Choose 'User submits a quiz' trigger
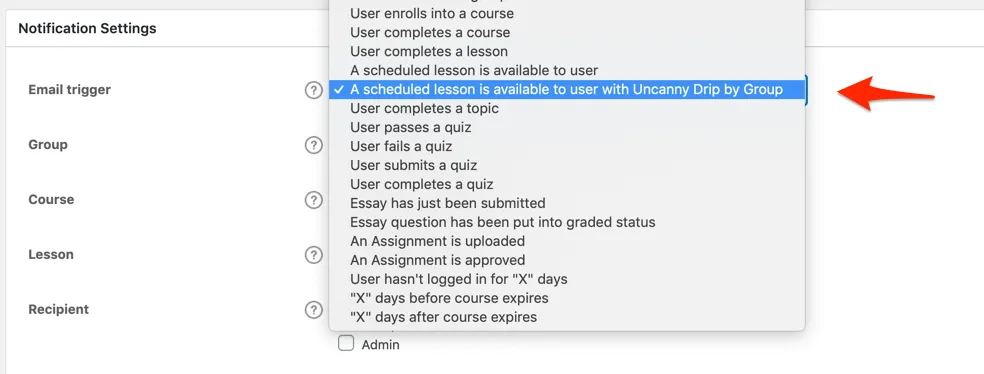 (567, 166)
